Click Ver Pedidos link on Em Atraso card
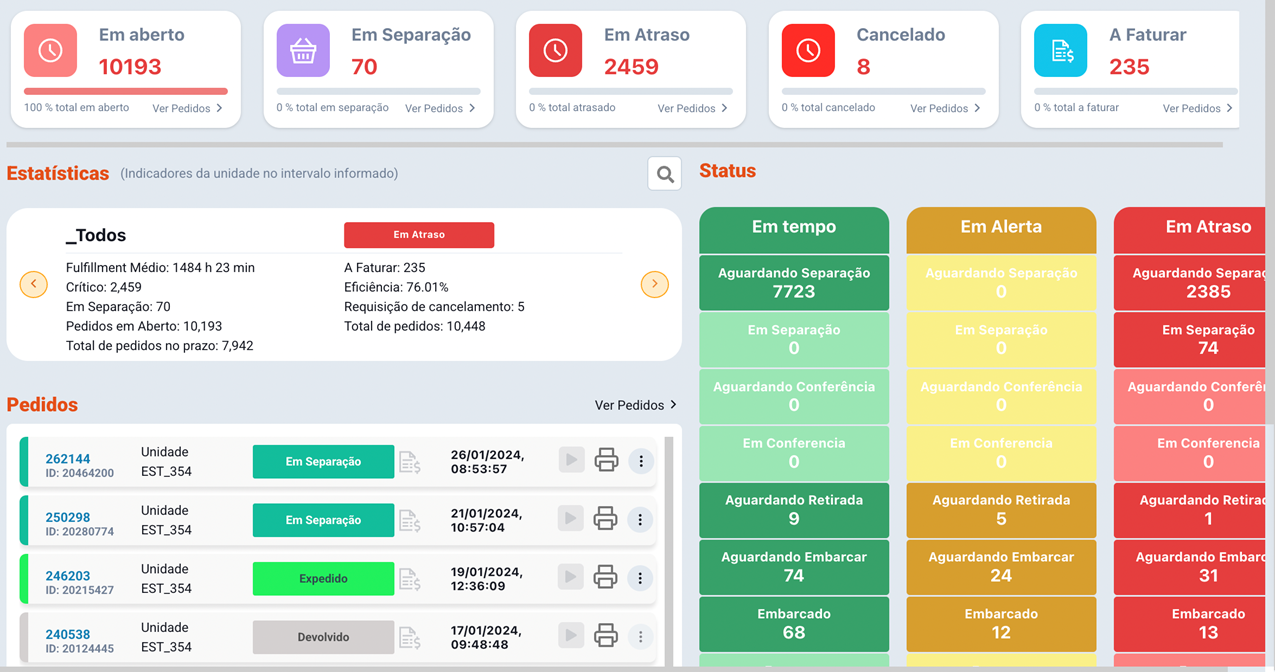The width and height of the screenshot is (1275, 672). click(x=688, y=107)
